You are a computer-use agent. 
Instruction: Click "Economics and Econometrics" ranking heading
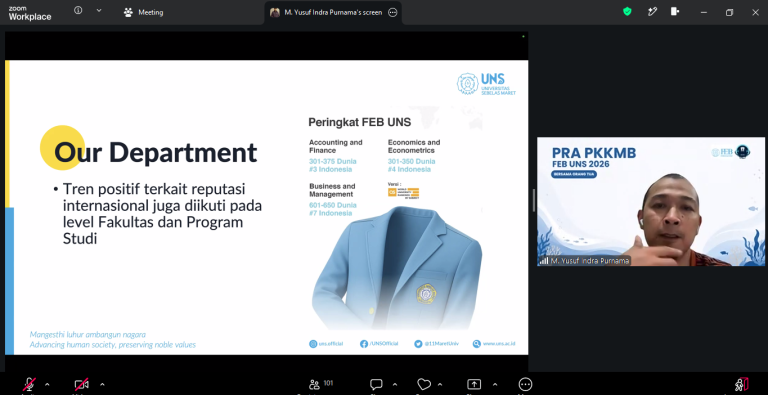(x=414, y=146)
